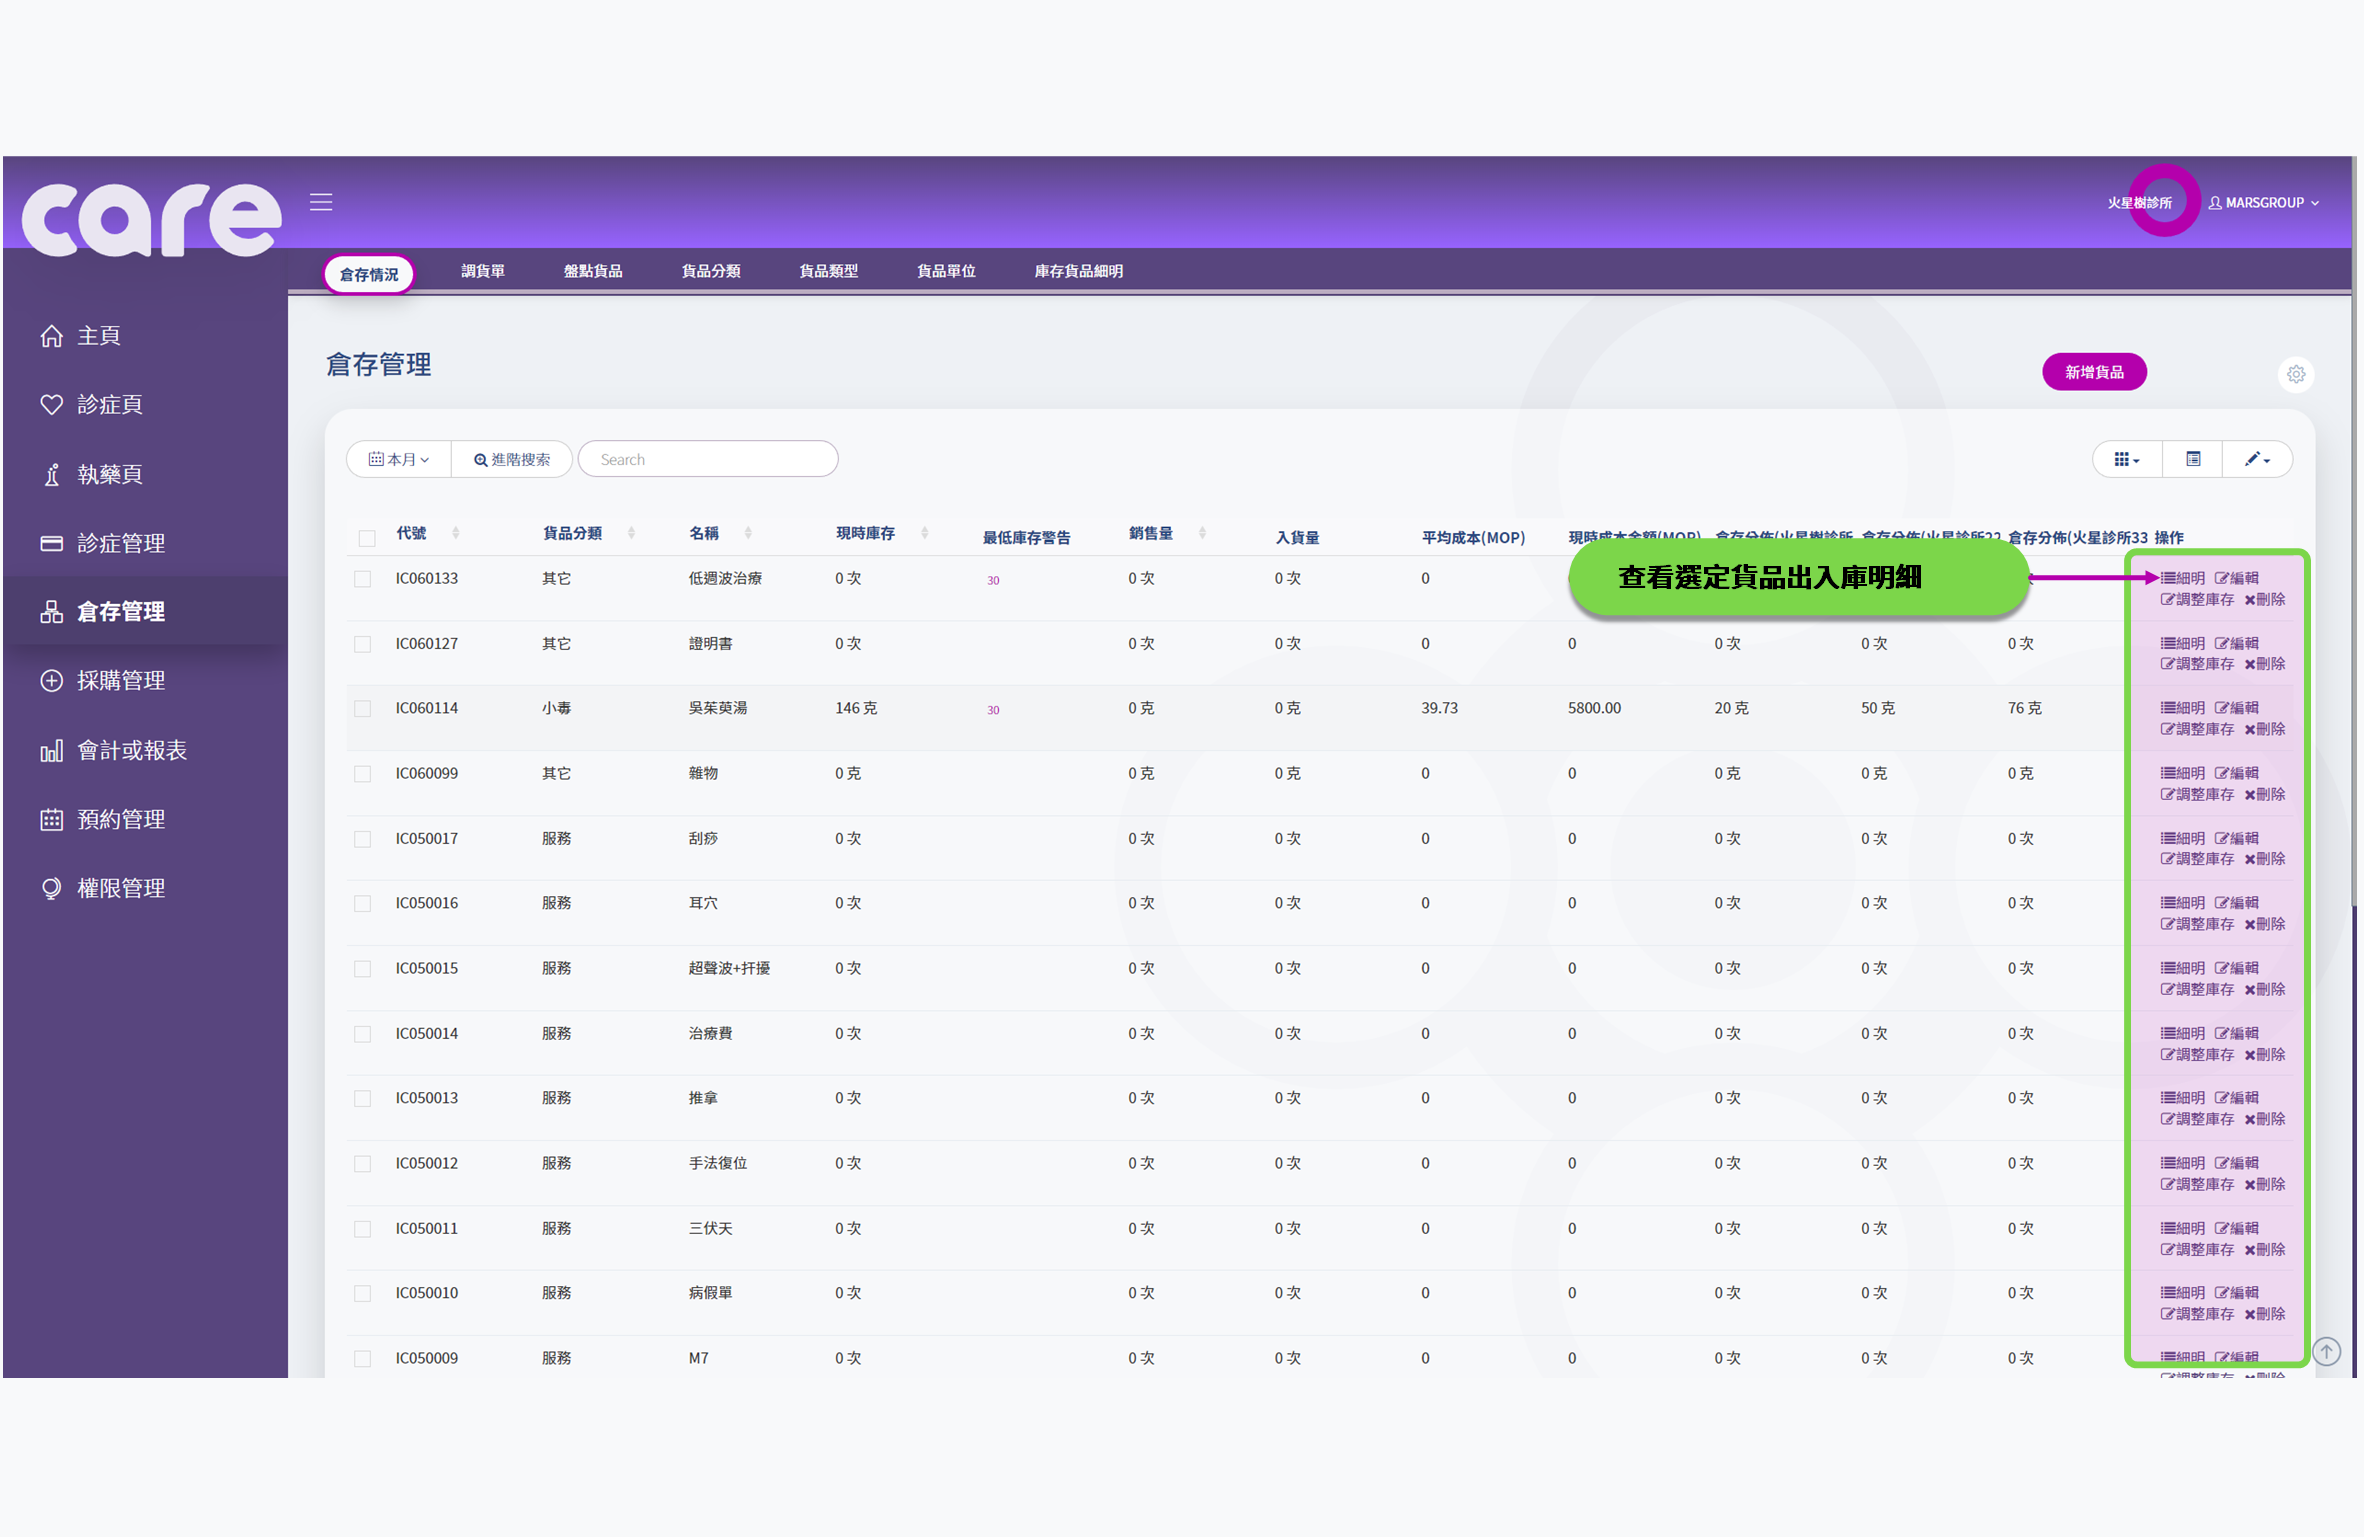Open 預約管理 calendar icon
This screenshot has height=1537, width=2364.
point(51,819)
